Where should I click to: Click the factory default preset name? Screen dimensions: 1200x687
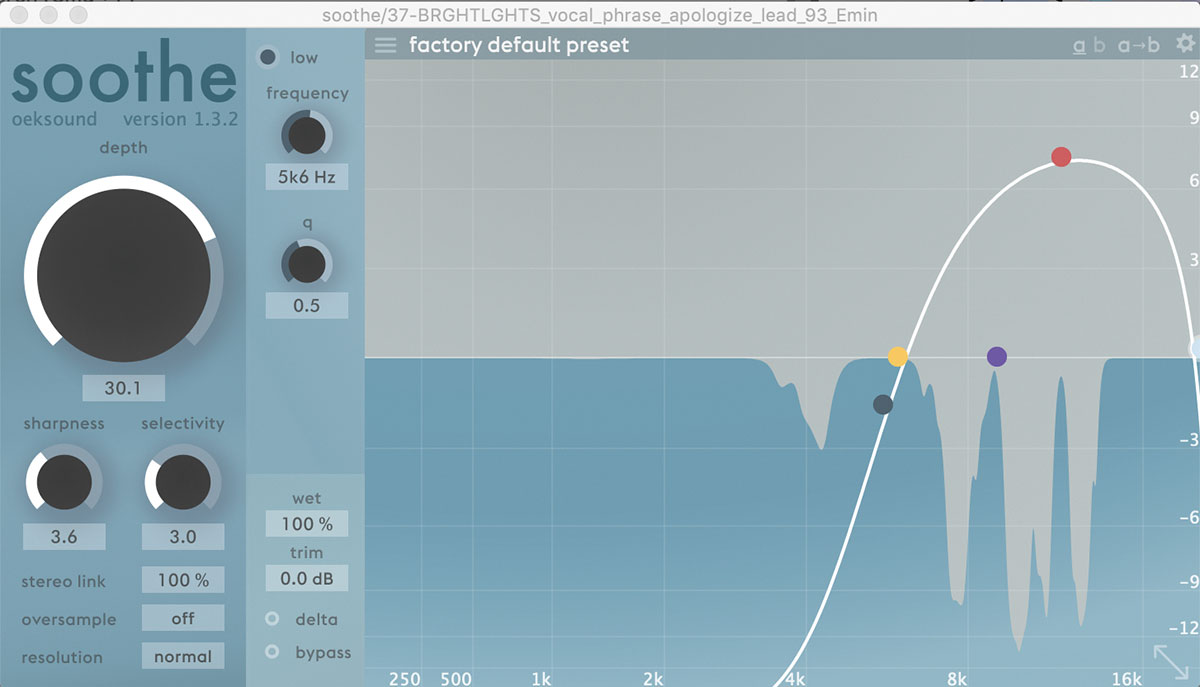click(519, 45)
